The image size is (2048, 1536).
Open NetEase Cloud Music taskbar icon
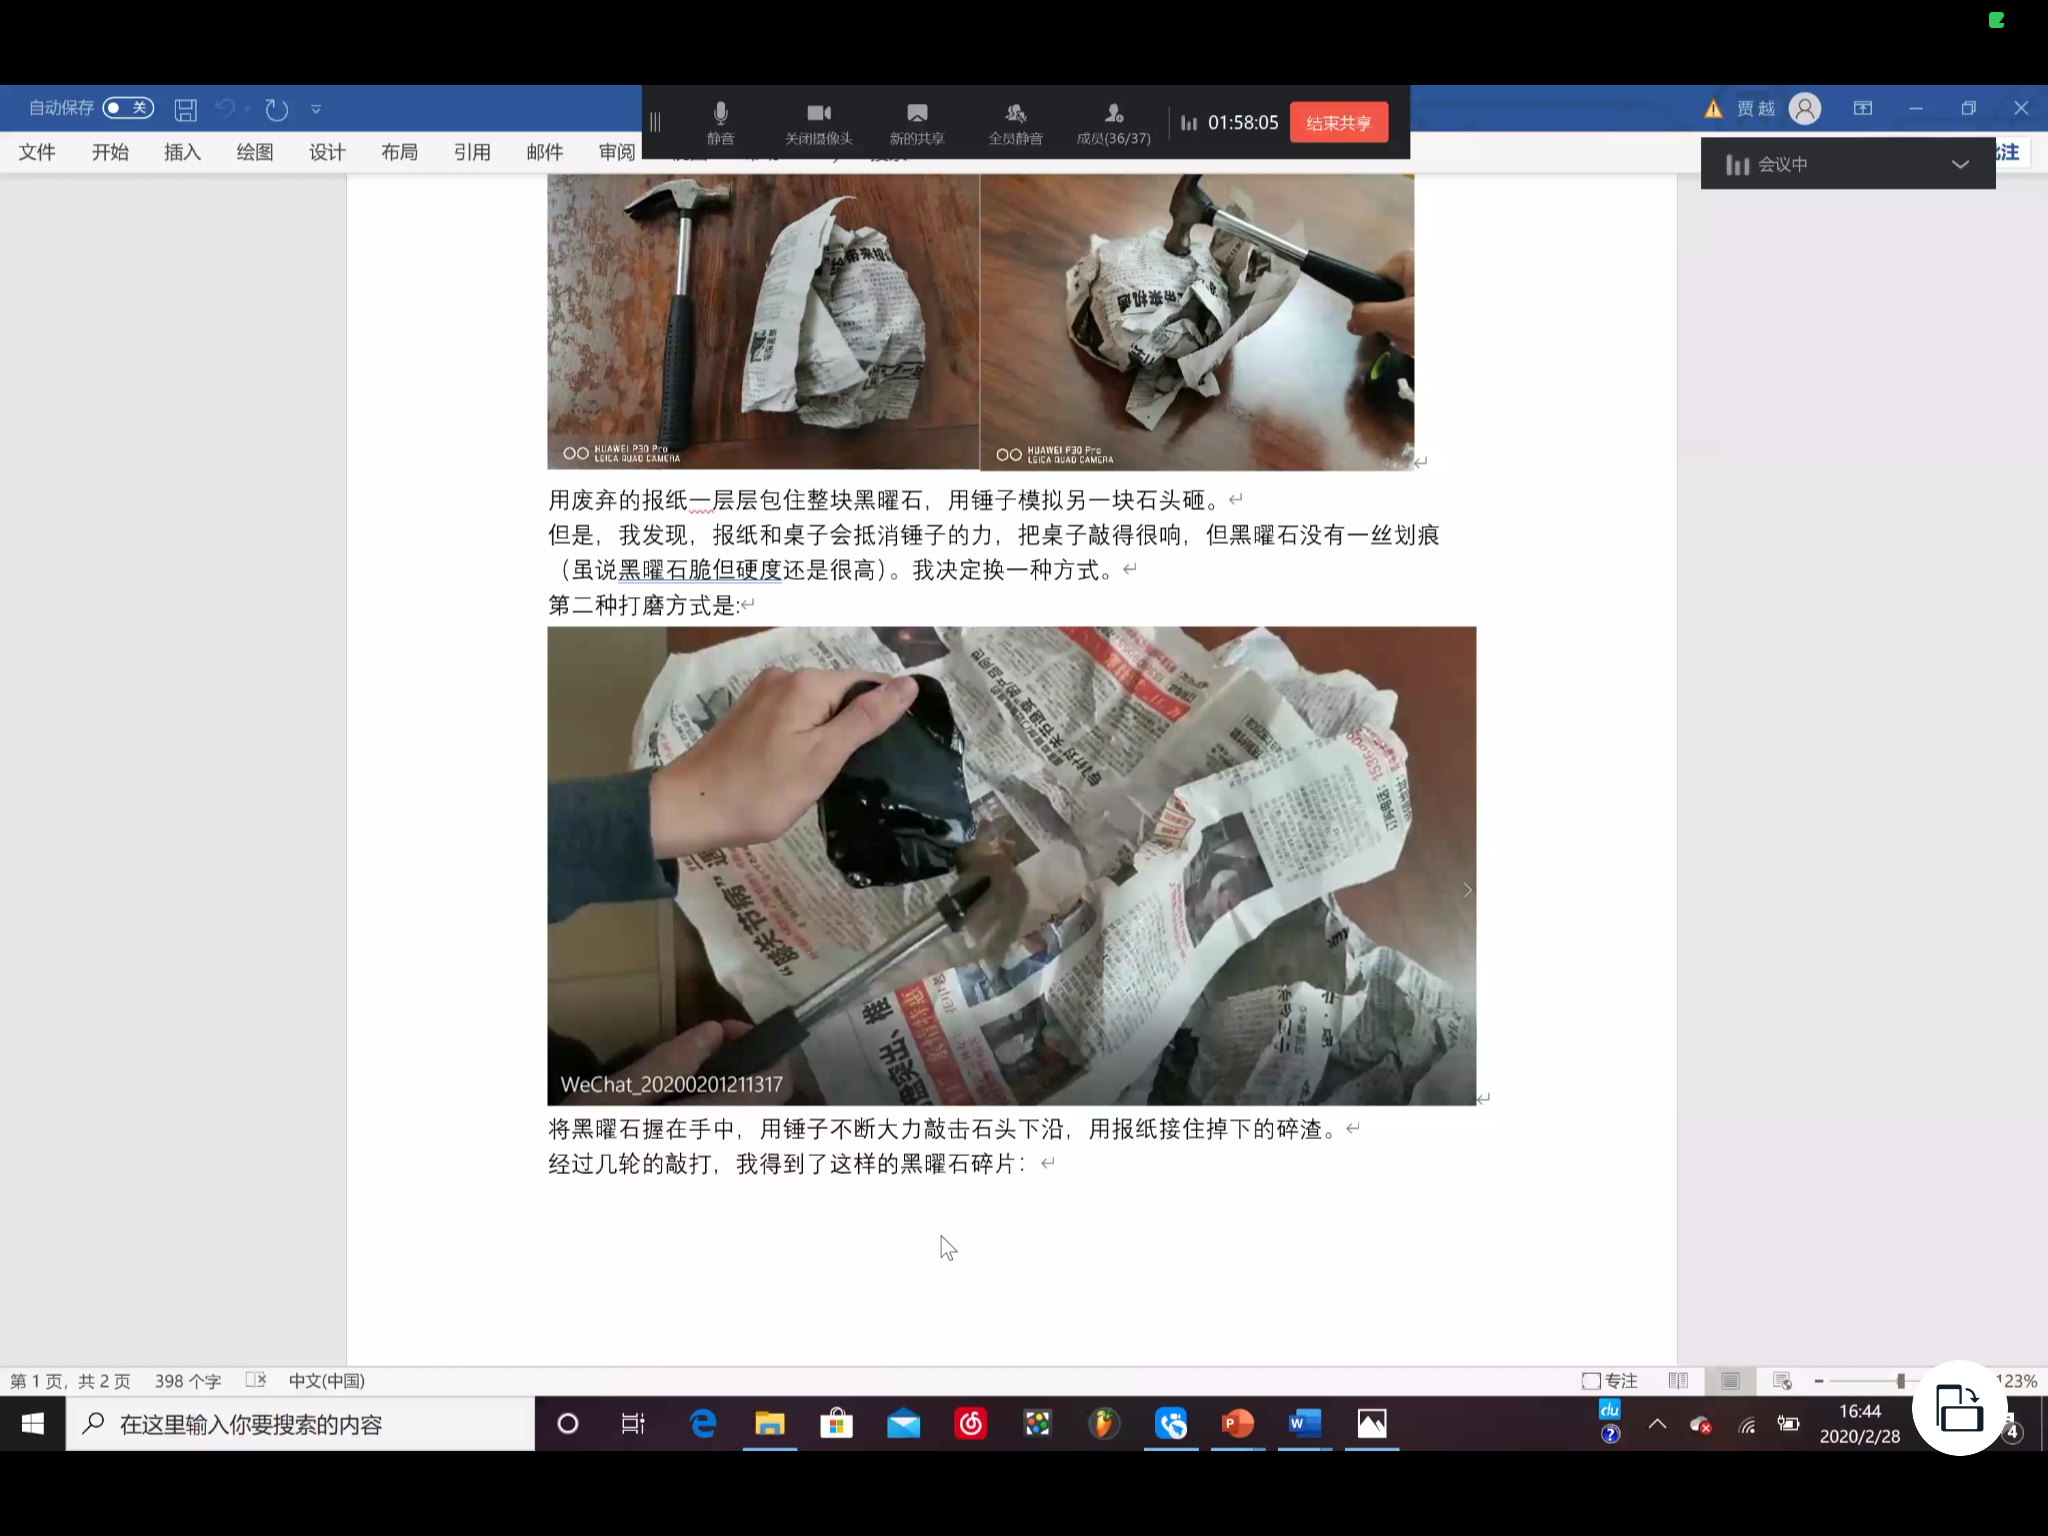(x=970, y=1424)
